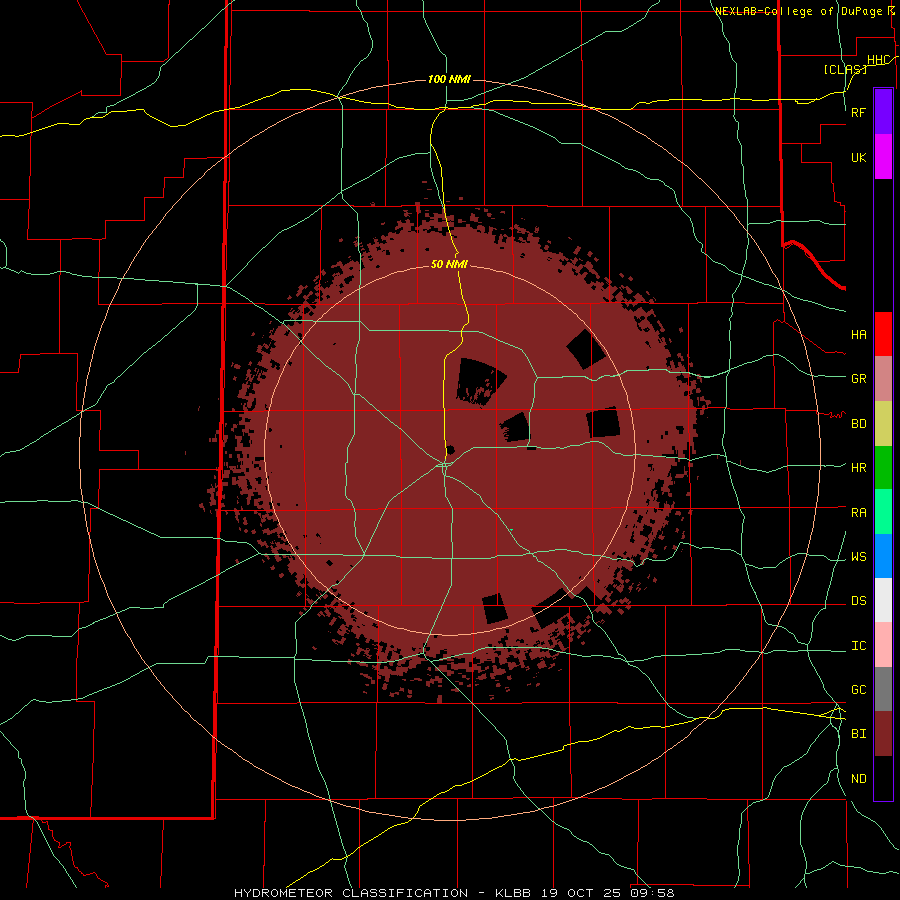This screenshot has width=900, height=900.
Task: Click the RA legend label
Action: point(858,512)
